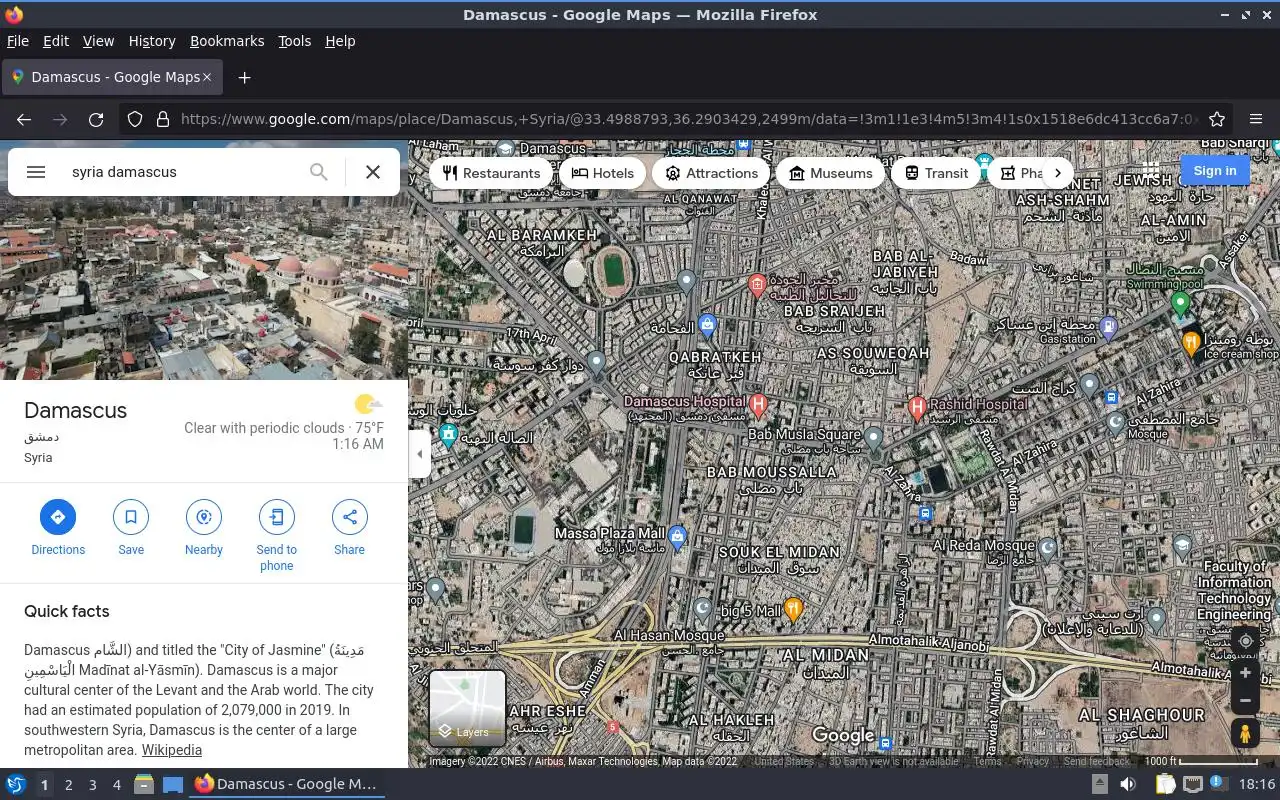Open the Bookmarks menu

tap(227, 41)
